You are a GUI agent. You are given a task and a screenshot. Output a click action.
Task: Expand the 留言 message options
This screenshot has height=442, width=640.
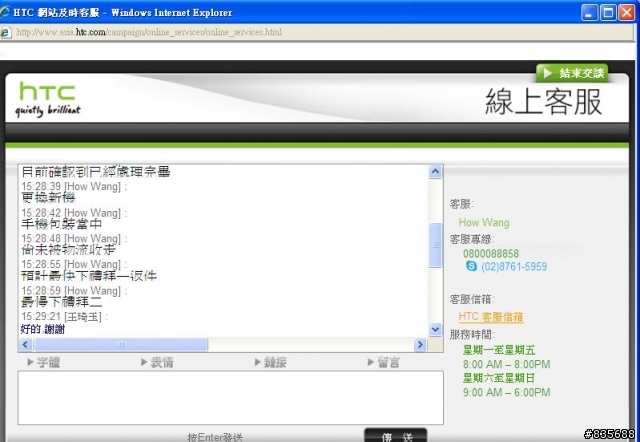click(383, 362)
